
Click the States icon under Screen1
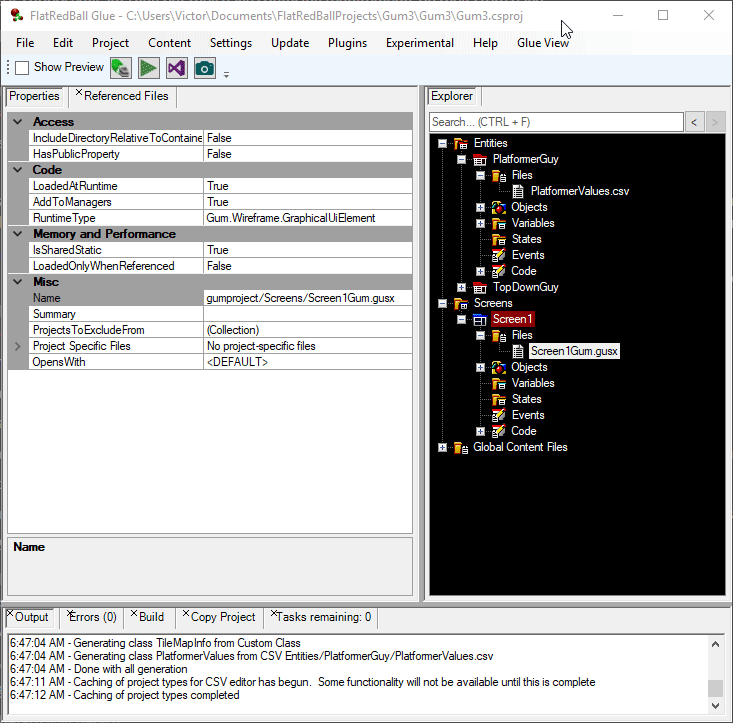click(x=499, y=399)
